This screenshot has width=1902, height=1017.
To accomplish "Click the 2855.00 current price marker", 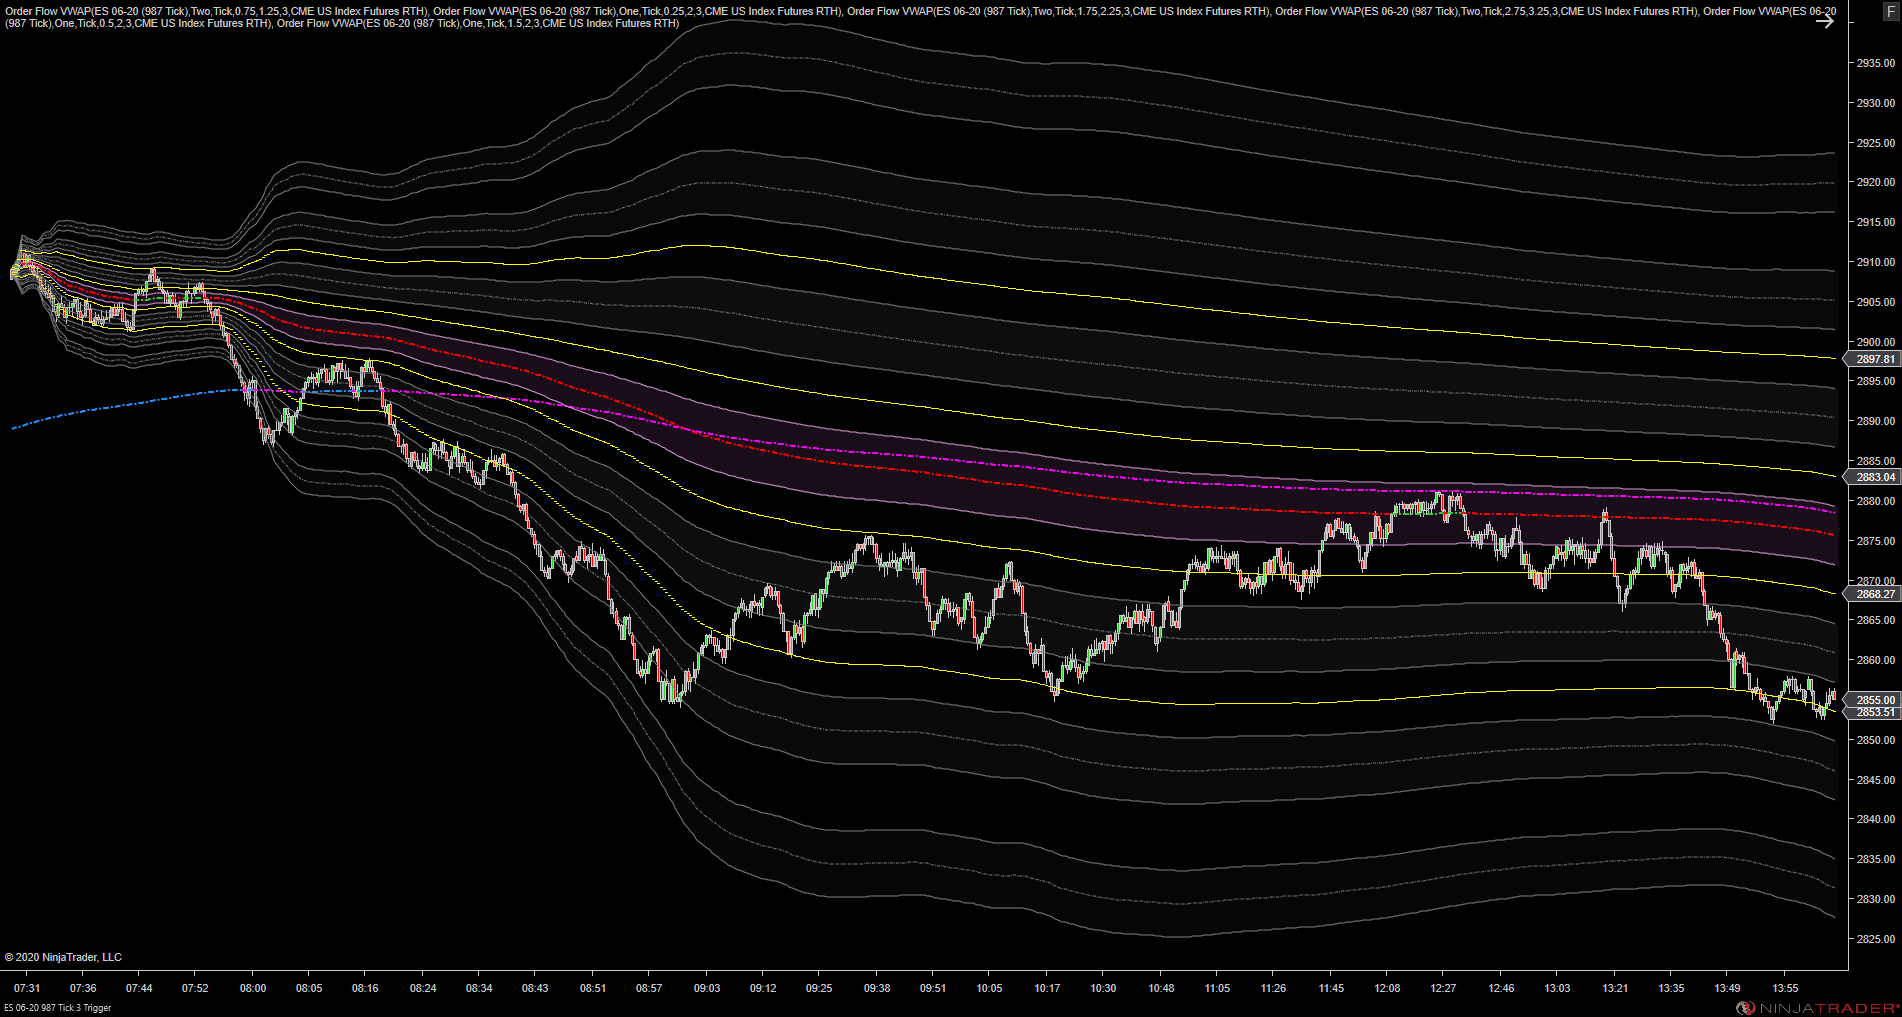I will point(1875,700).
